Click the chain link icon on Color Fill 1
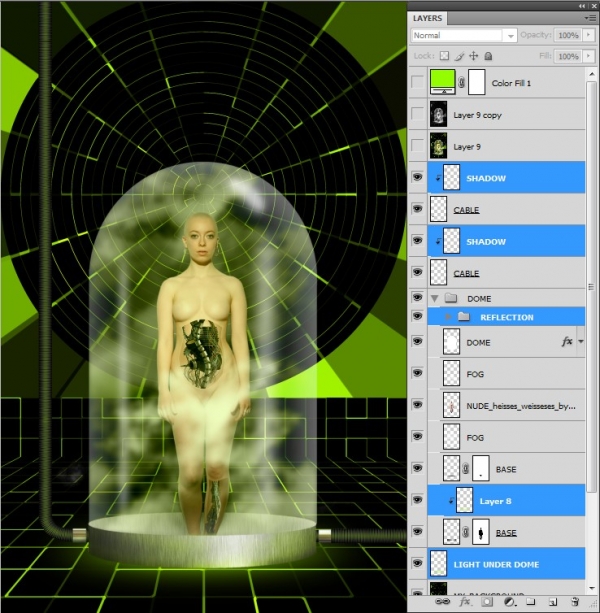This screenshot has width=600, height=613. [x=462, y=83]
